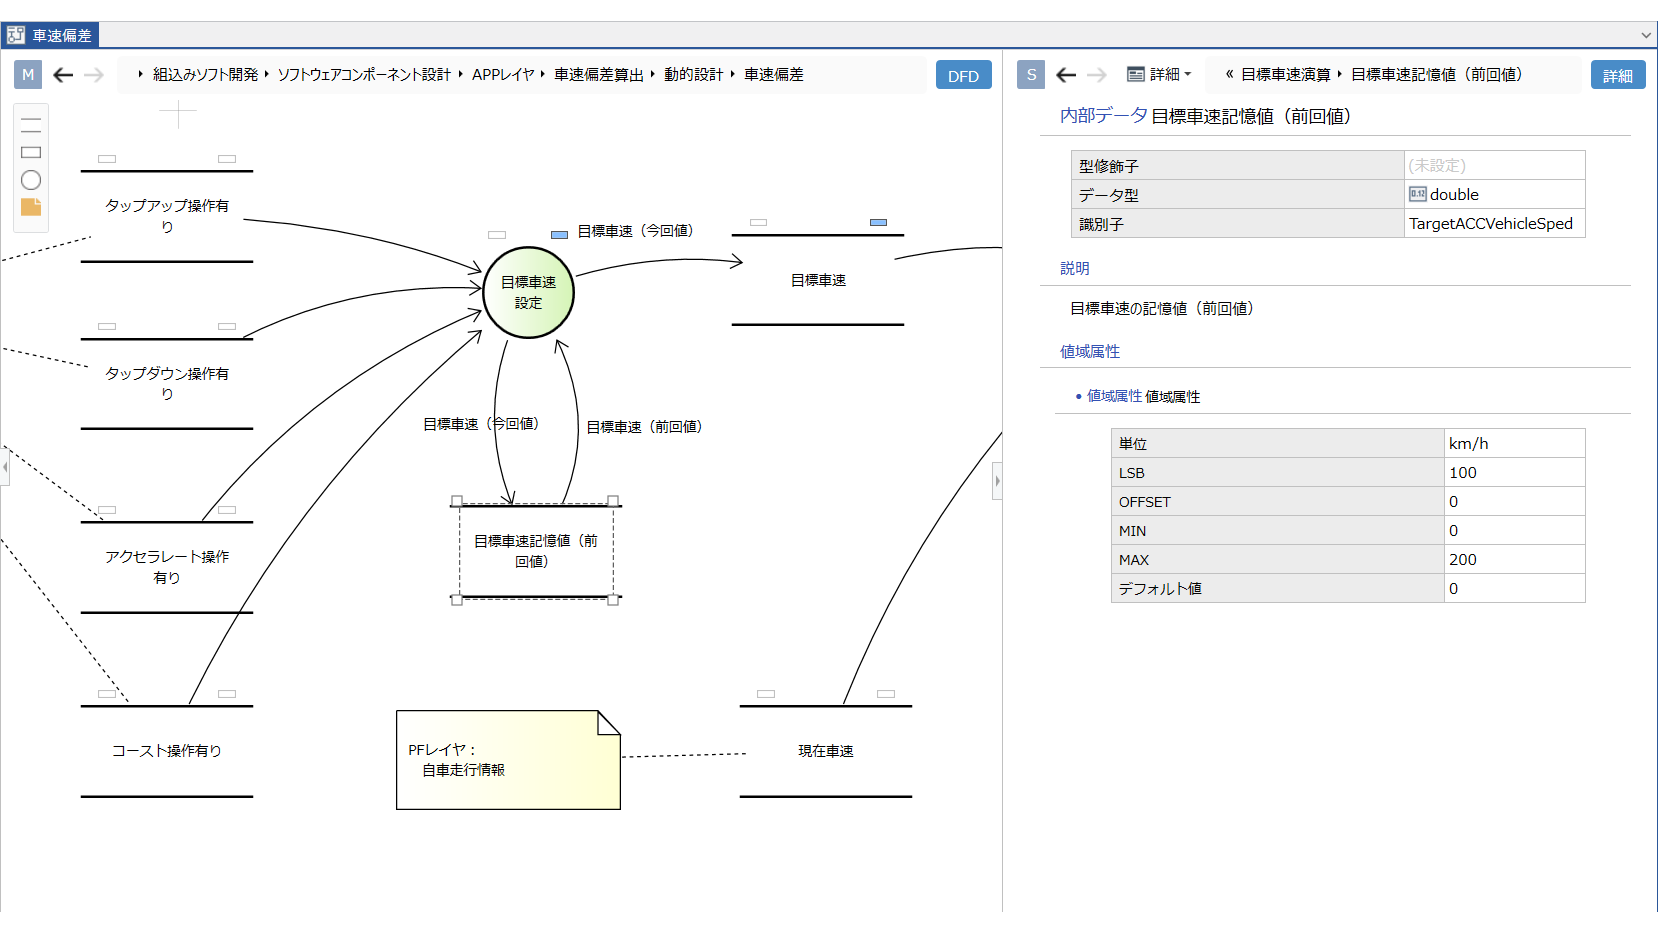Click the blue DFD button
The width and height of the screenshot is (1658, 933).
pos(963,75)
